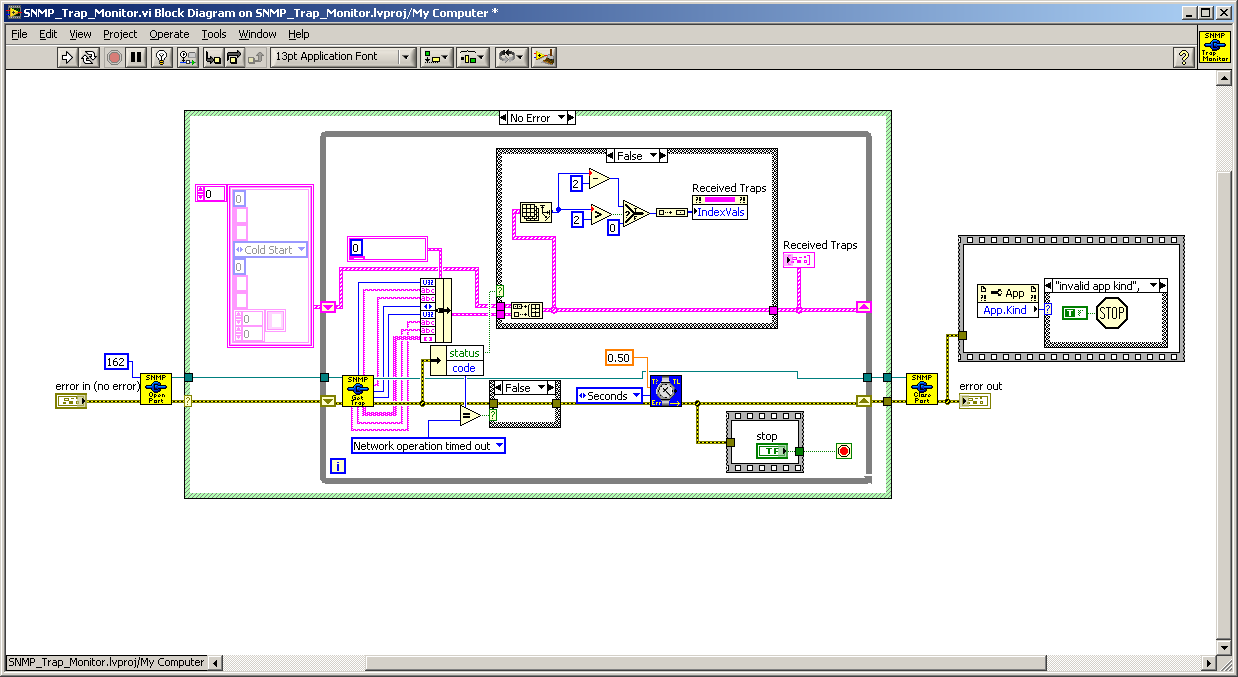The height and width of the screenshot is (677, 1238).
Task: Select the Bundle cluster node
Action: 436,310
